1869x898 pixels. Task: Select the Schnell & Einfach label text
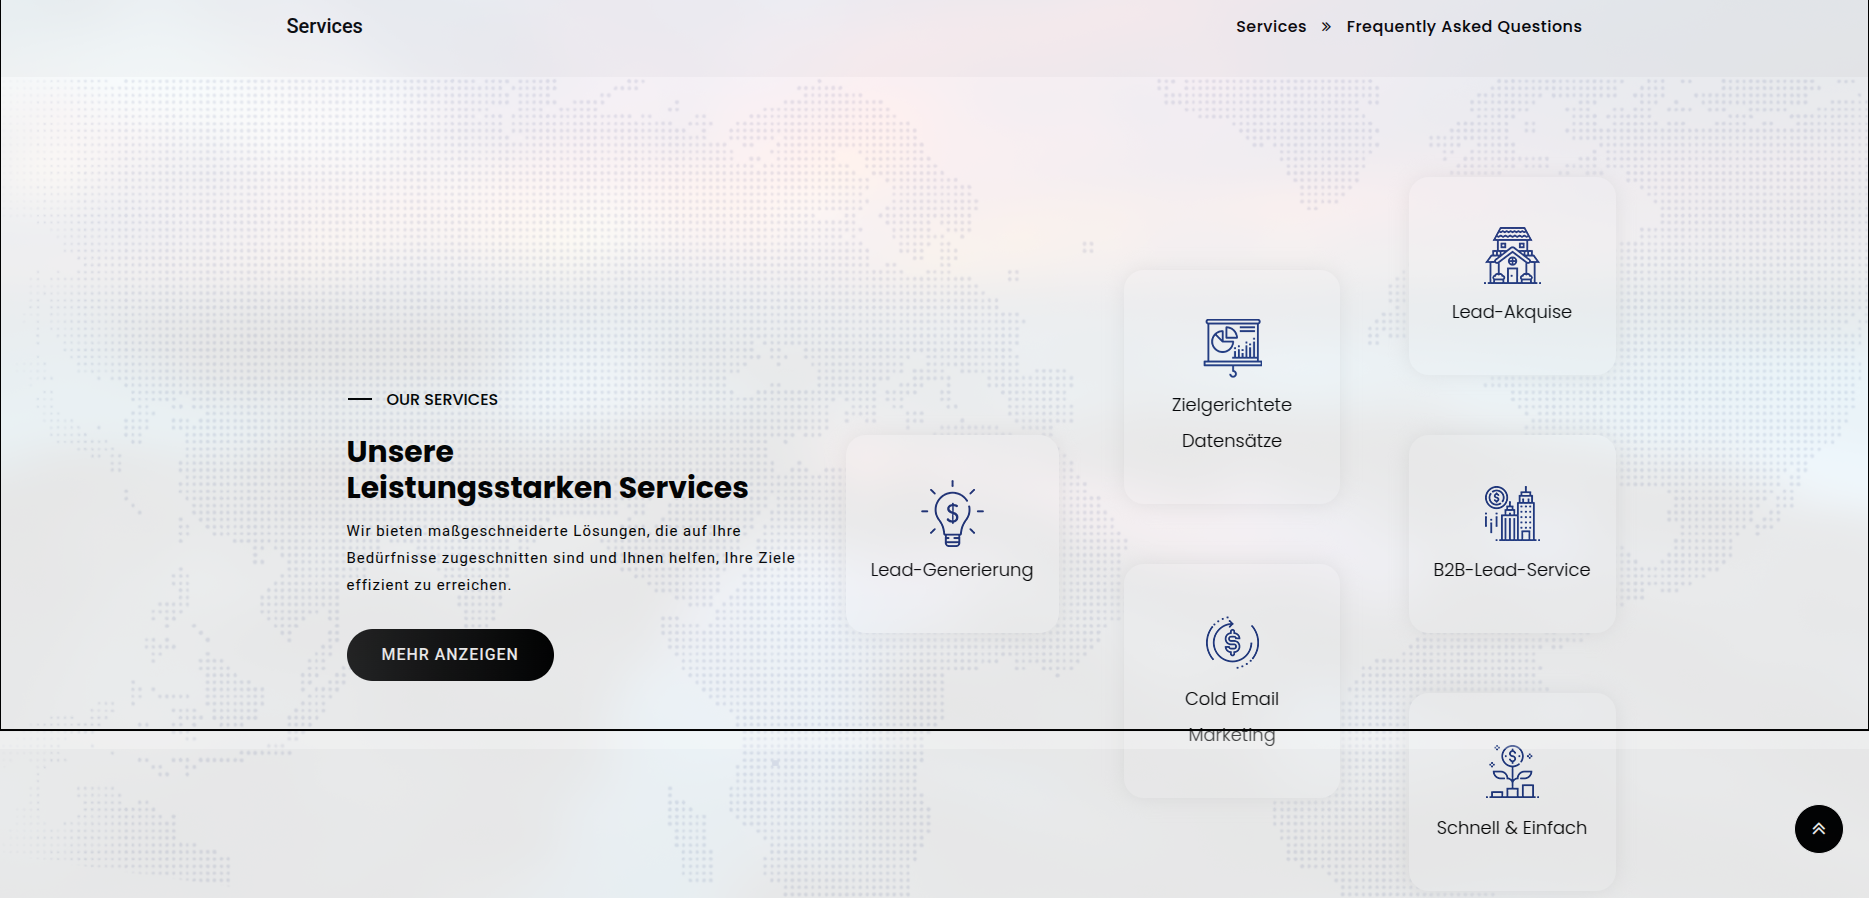coord(1511,828)
